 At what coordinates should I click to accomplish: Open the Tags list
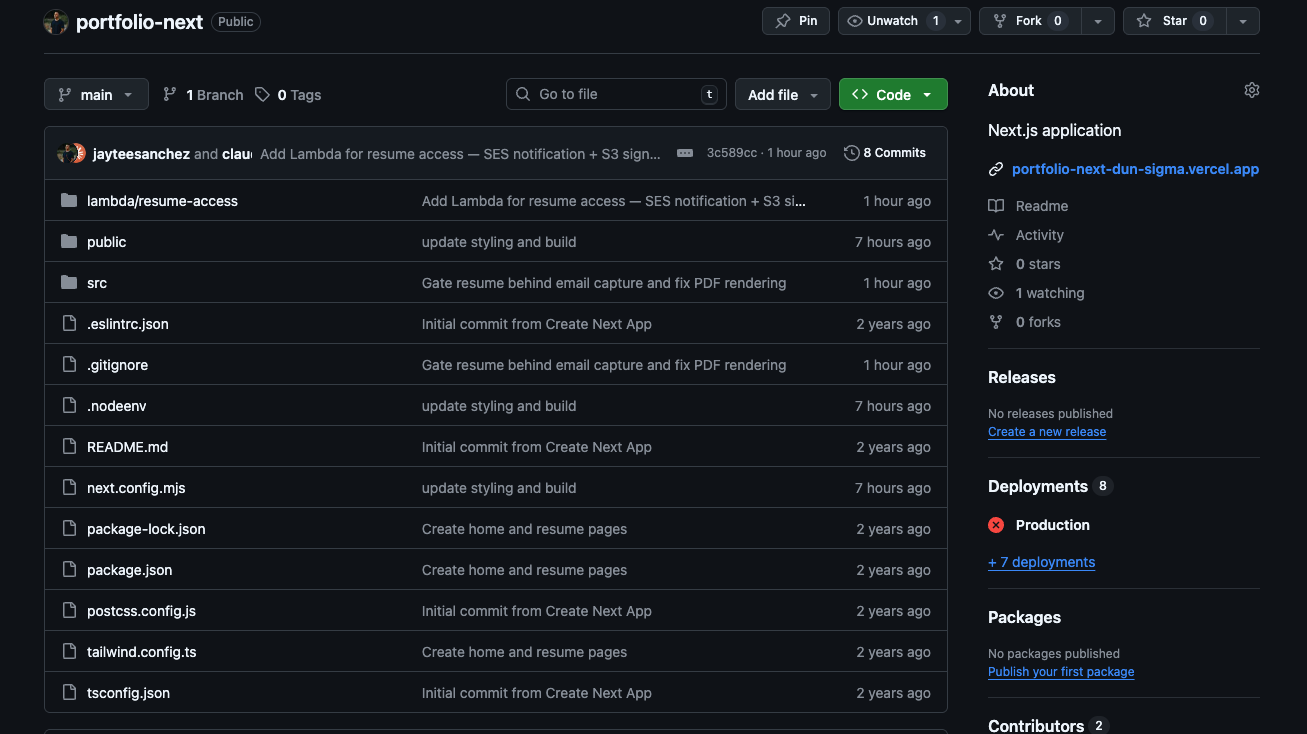[x=288, y=95]
